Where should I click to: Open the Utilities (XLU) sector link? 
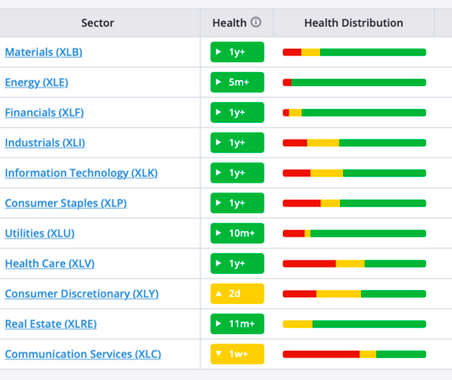(40, 233)
